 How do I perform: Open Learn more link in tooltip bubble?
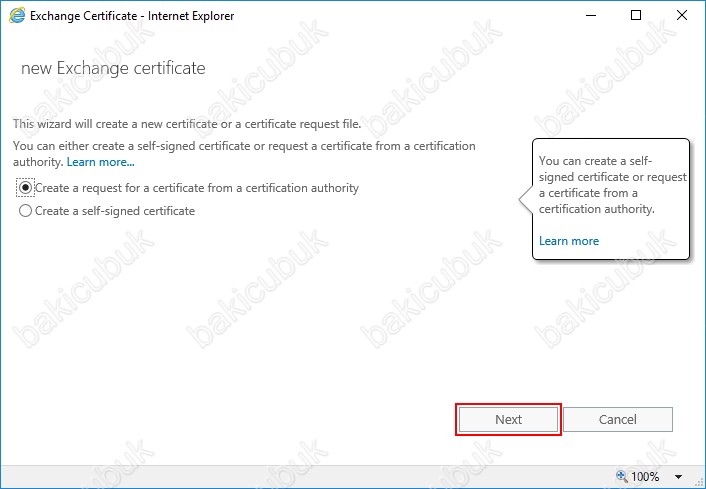(x=569, y=241)
